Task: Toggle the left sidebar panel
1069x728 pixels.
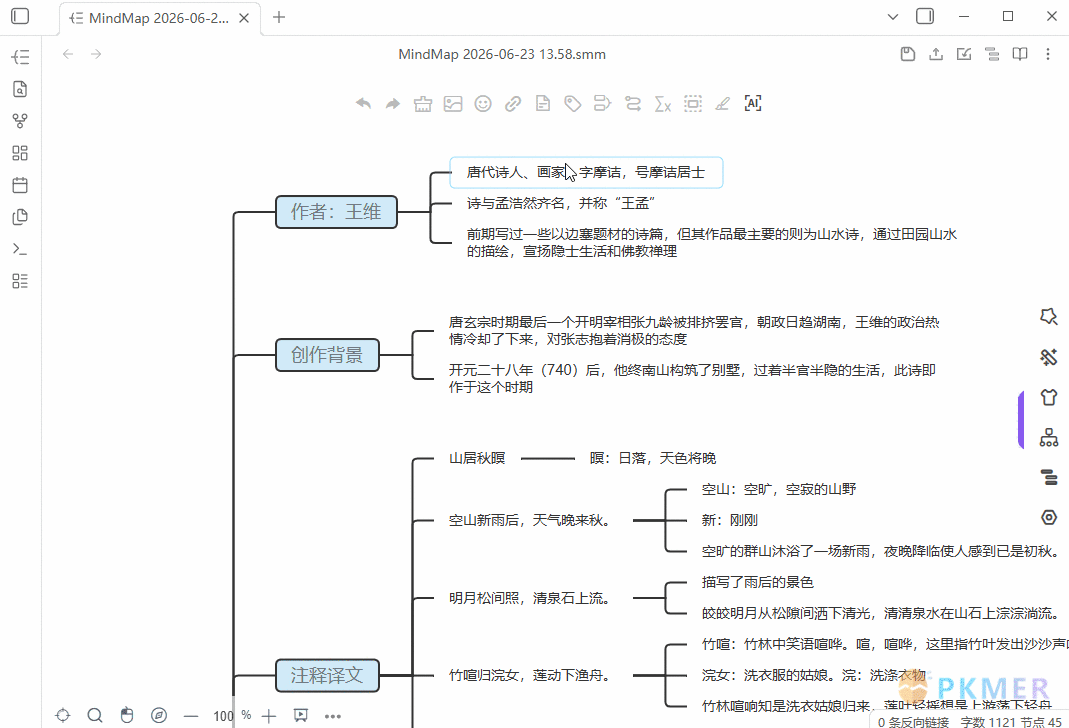Action: point(20,16)
